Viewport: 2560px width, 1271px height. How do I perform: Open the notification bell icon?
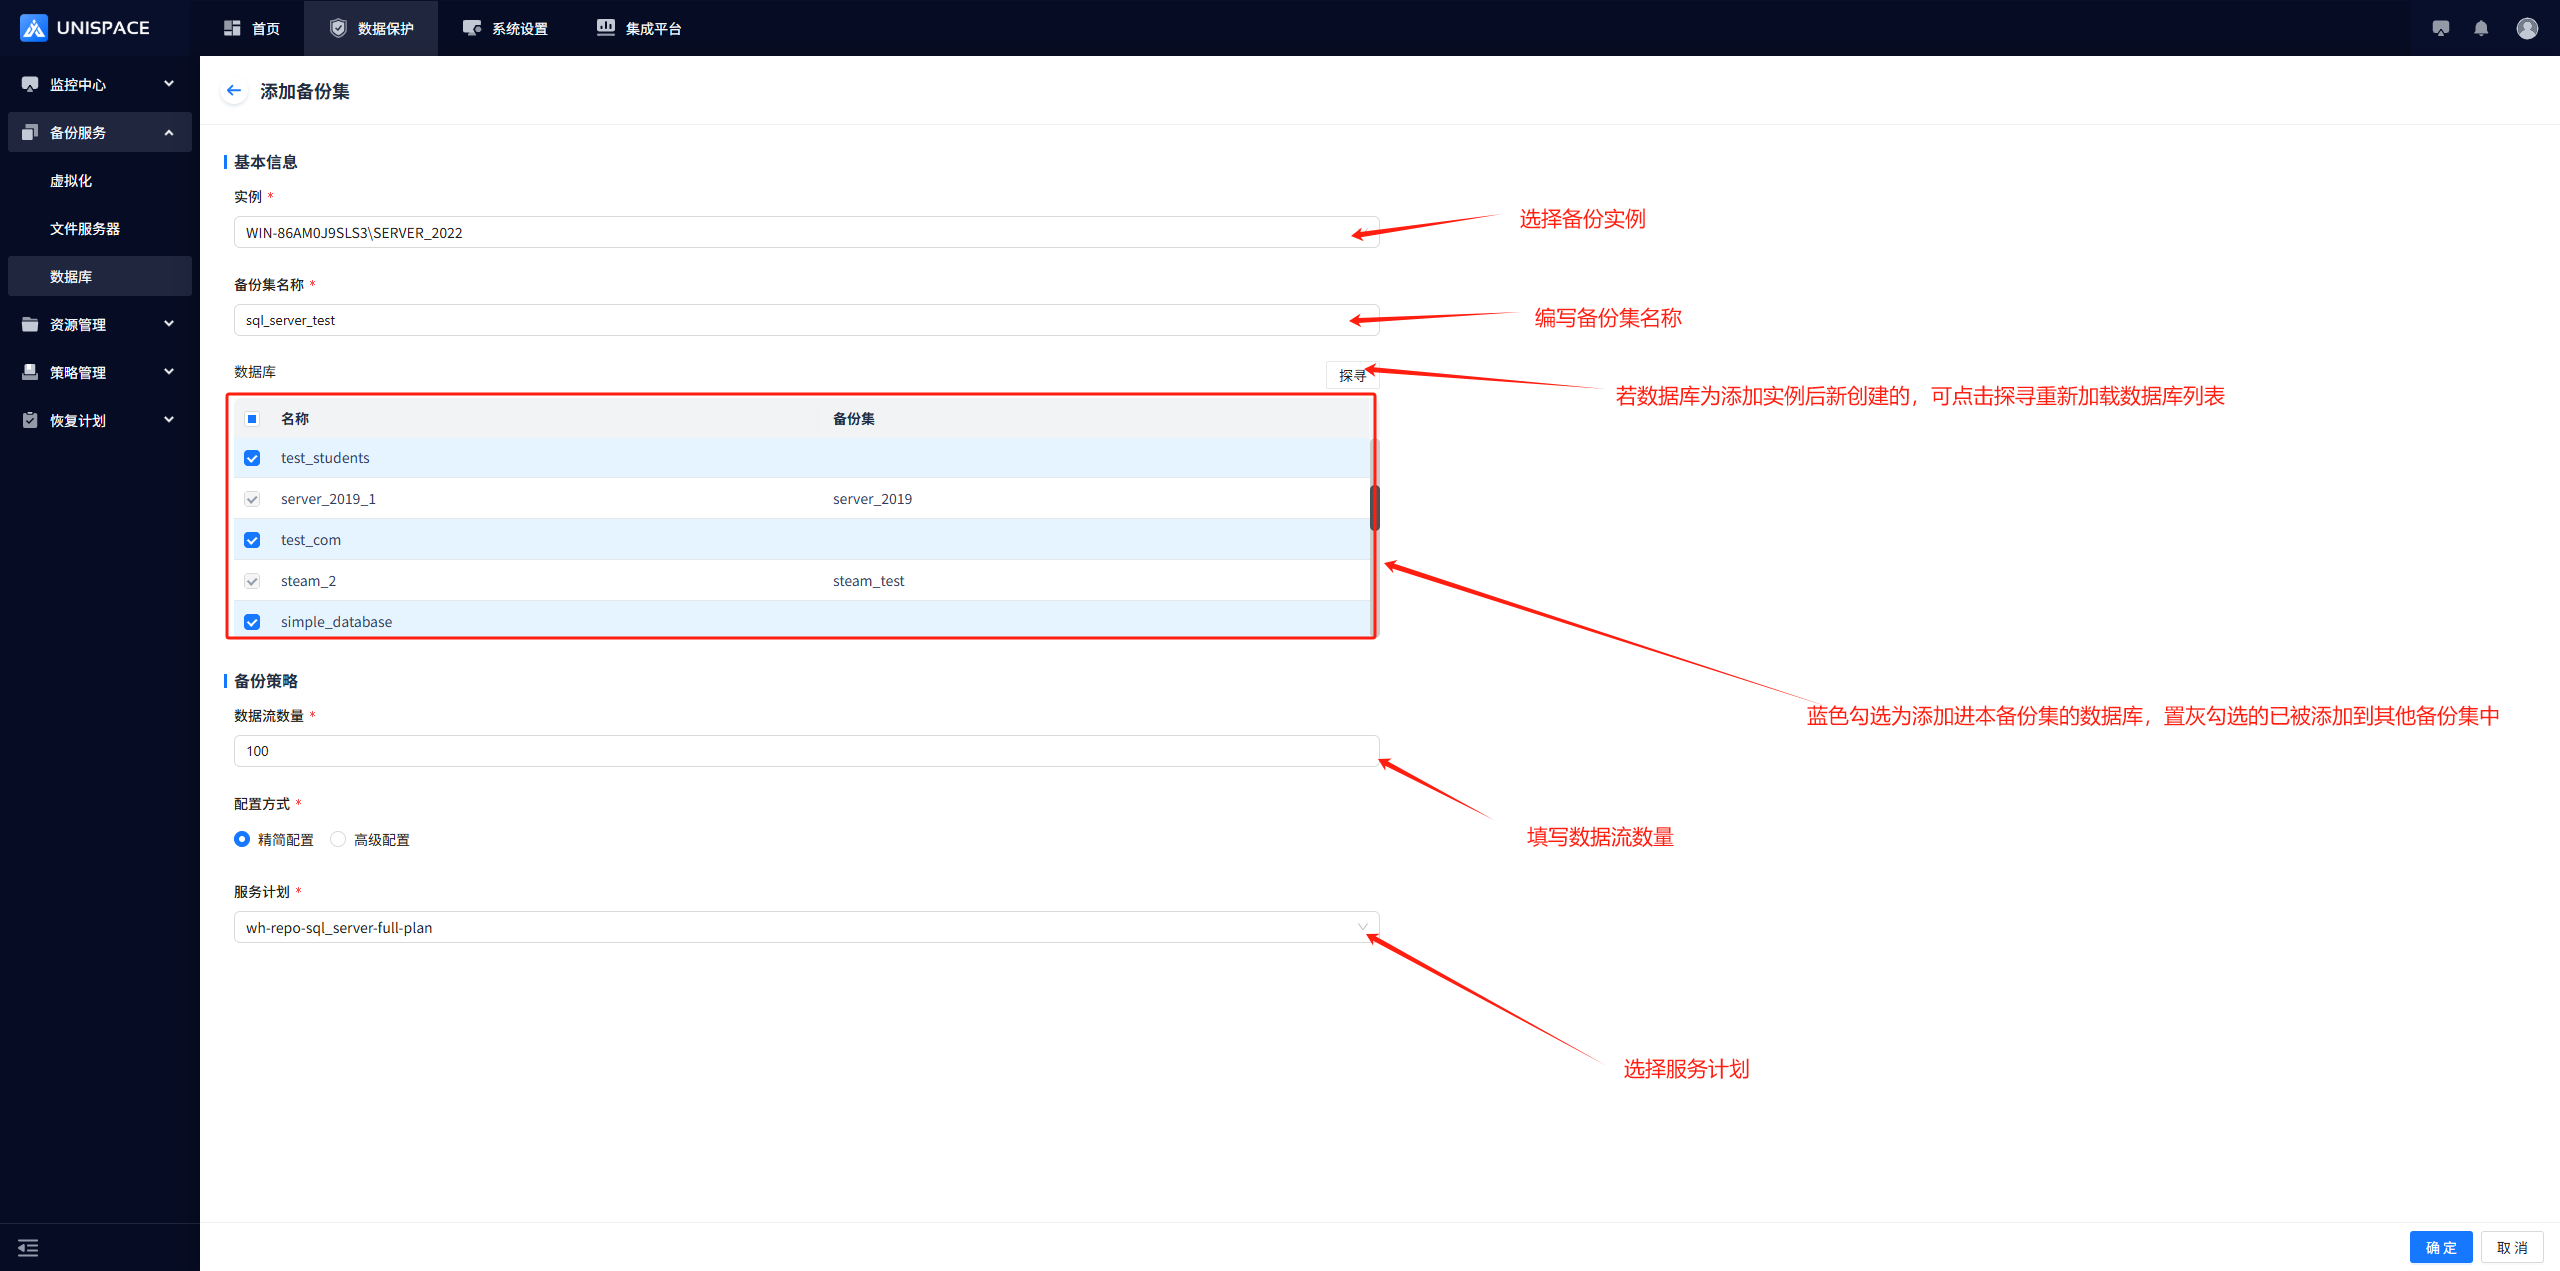click(x=2481, y=28)
